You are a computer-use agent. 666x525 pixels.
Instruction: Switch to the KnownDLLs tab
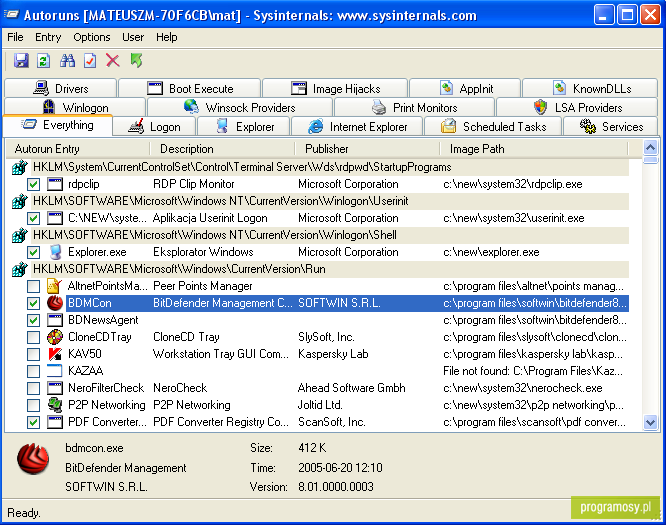(590, 88)
